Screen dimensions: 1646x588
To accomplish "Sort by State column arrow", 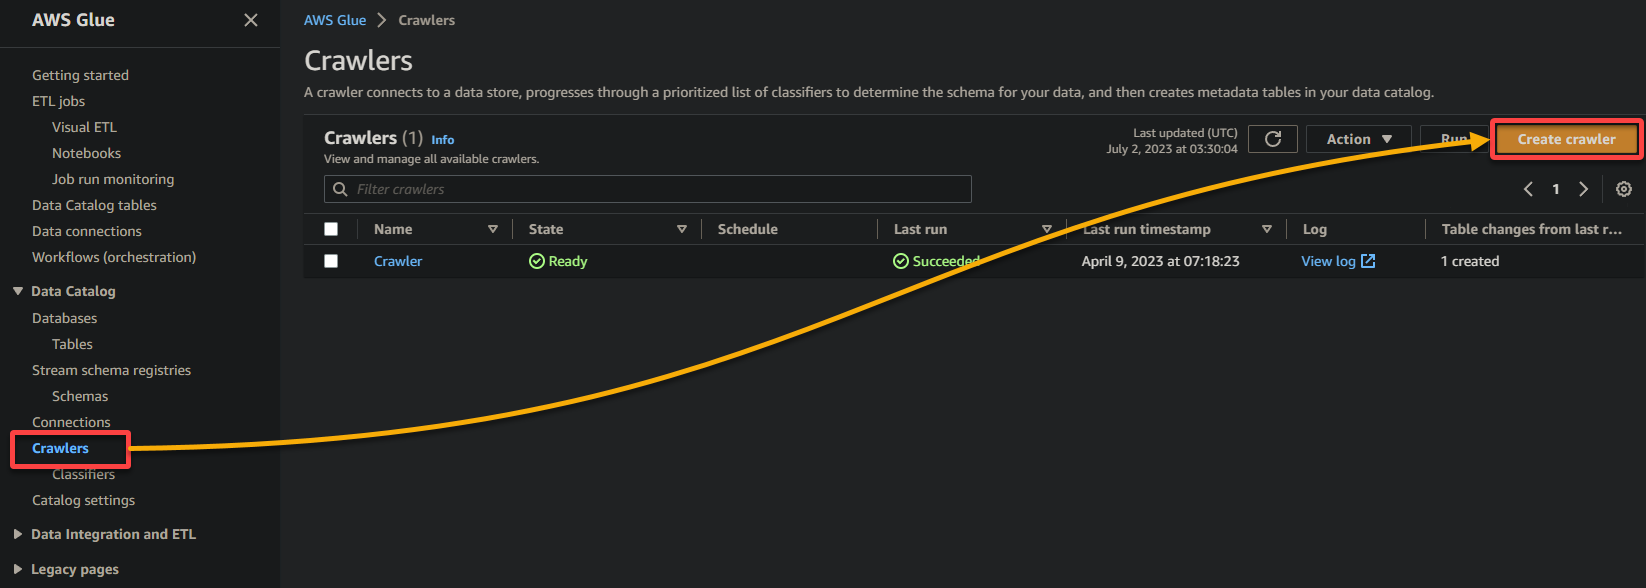I will 682,229.
